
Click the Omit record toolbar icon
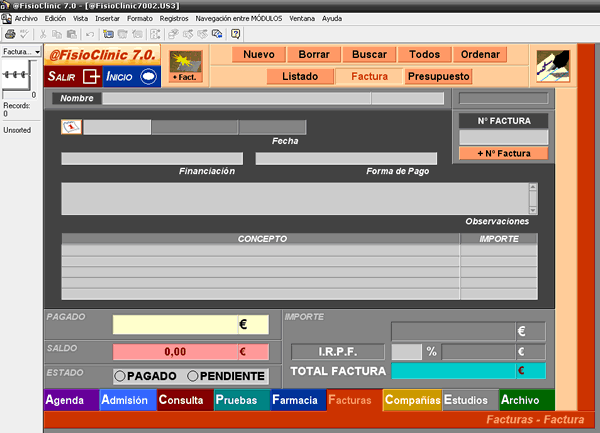click(x=188, y=34)
